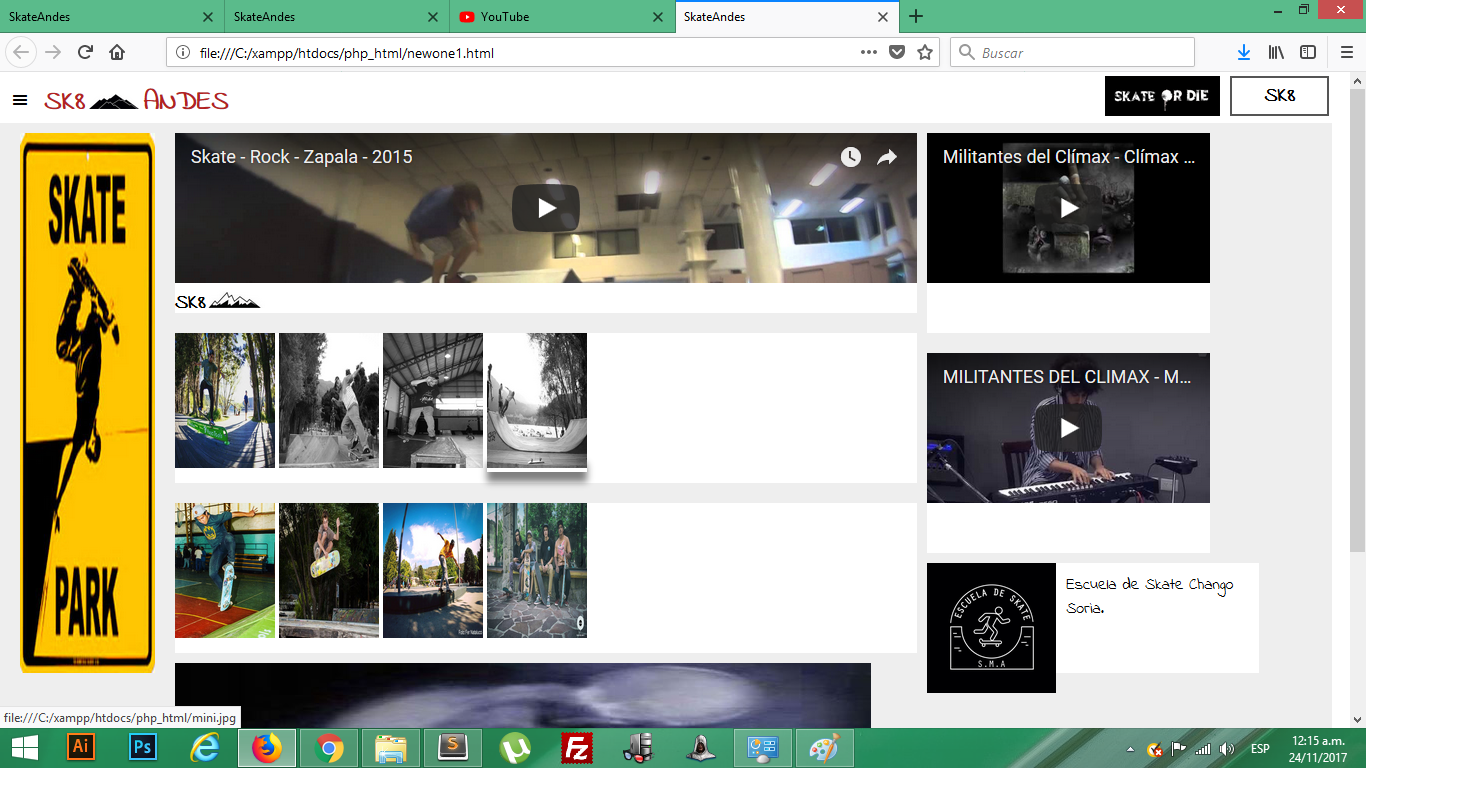Click the SK8 outlined button

(1279, 96)
